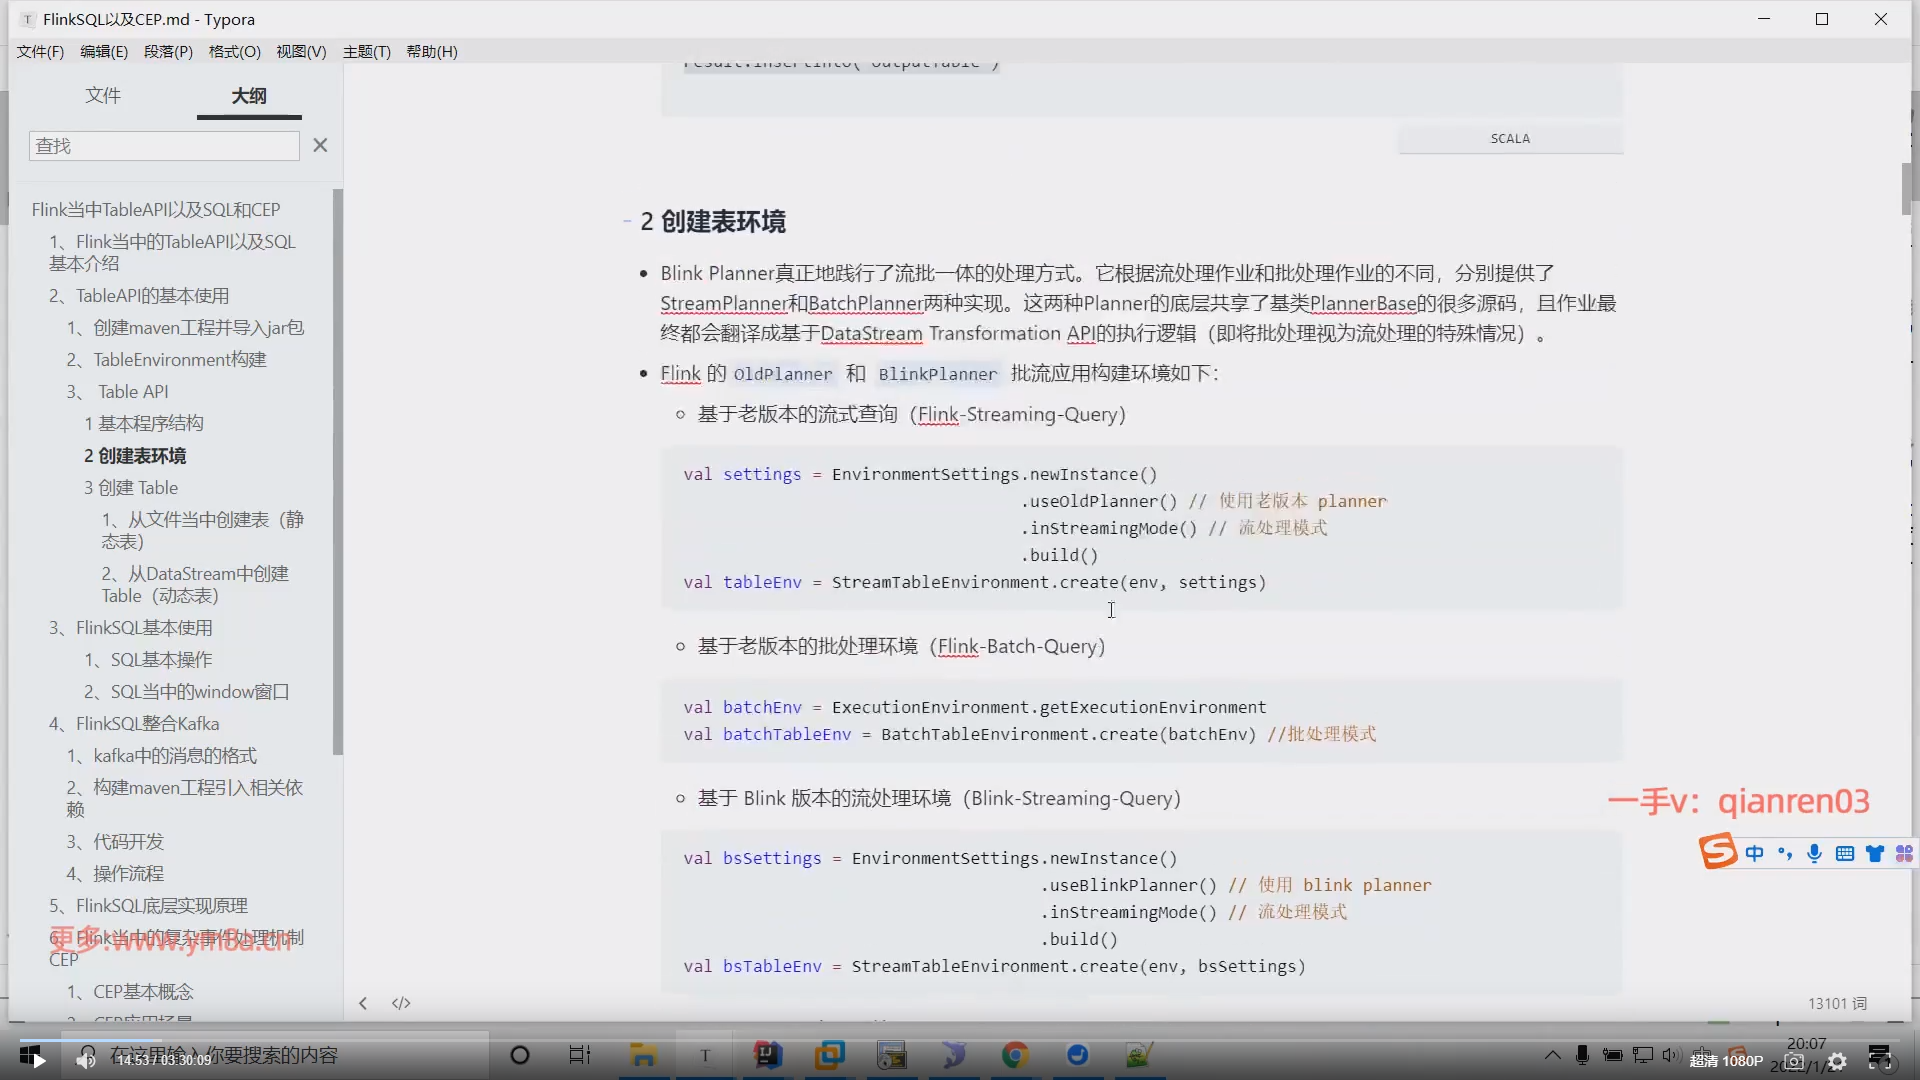
Task: Toggle source code mode icon
Action: click(x=401, y=1003)
